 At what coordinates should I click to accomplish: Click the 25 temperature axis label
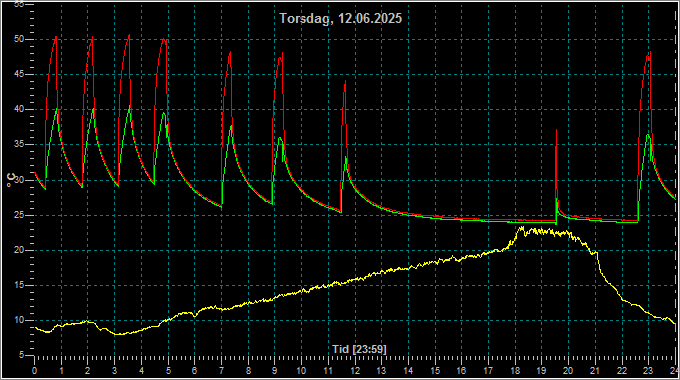(x=18, y=215)
